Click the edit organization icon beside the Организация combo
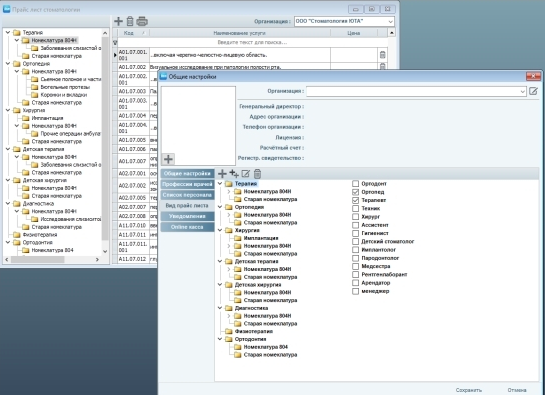Viewport: 545px width, 395px height. pyautogui.click(x=533, y=91)
